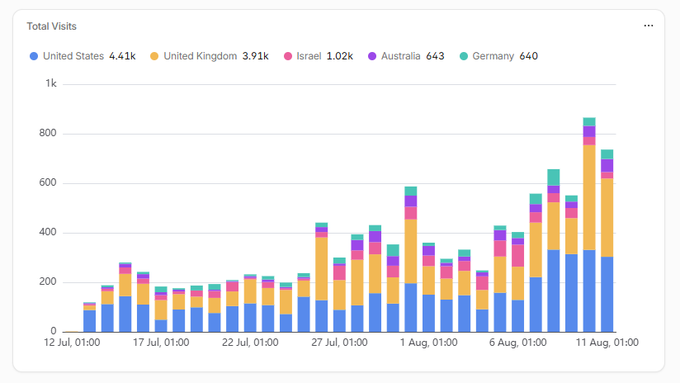The image size is (680, 383).
Task: Click the Total Visits title
Action: [52, 26]
